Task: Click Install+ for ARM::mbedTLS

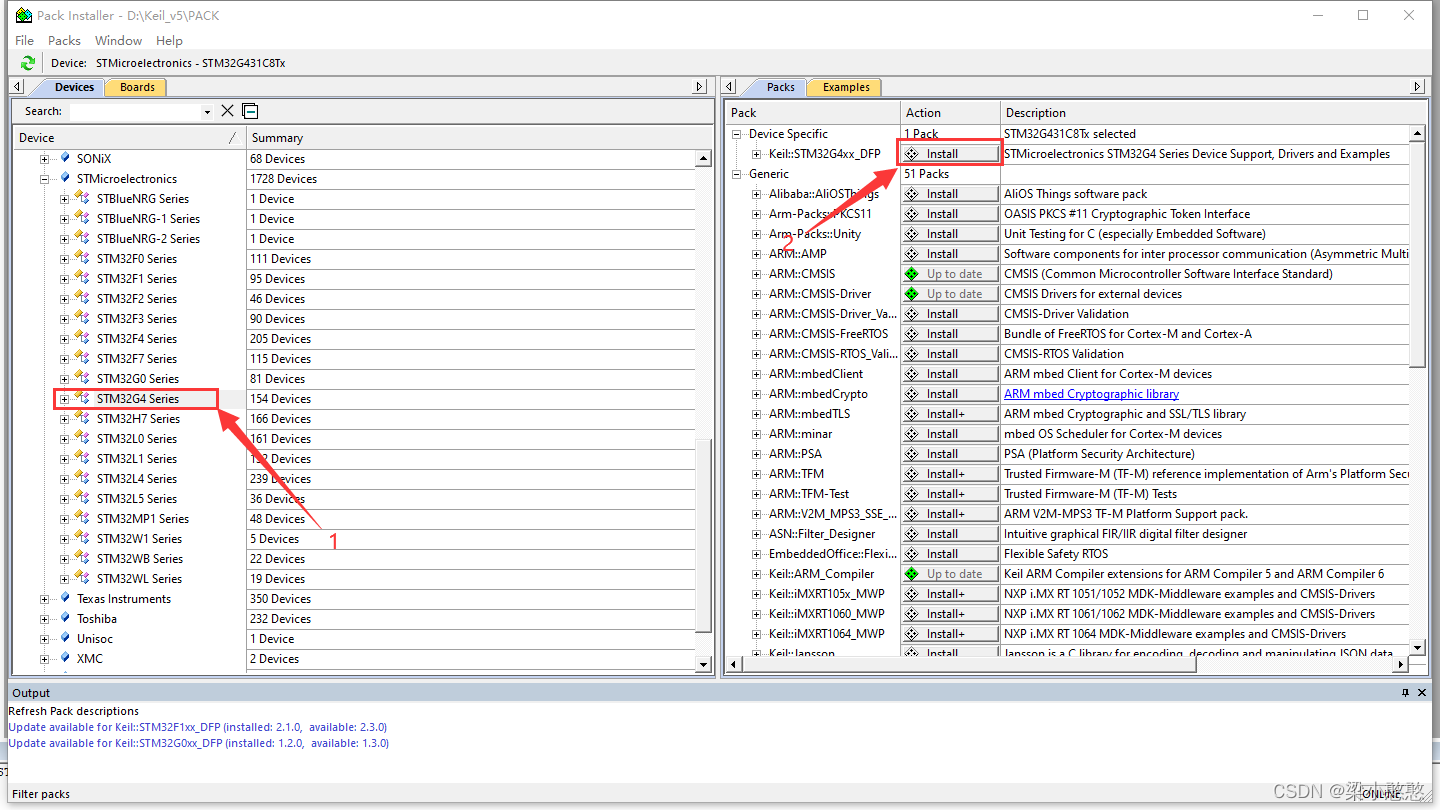Action: pos(950,414)
